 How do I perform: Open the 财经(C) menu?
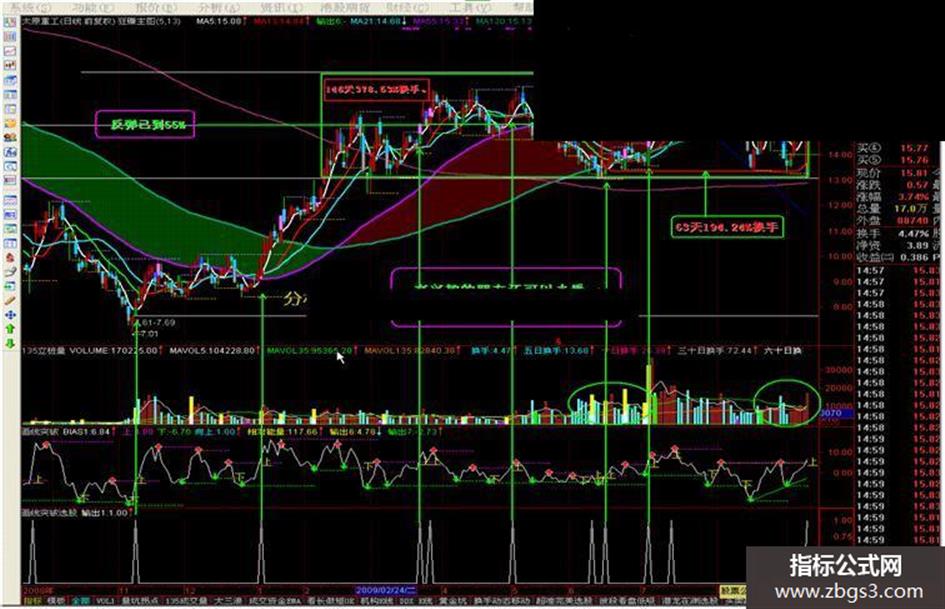coord(408,7)
